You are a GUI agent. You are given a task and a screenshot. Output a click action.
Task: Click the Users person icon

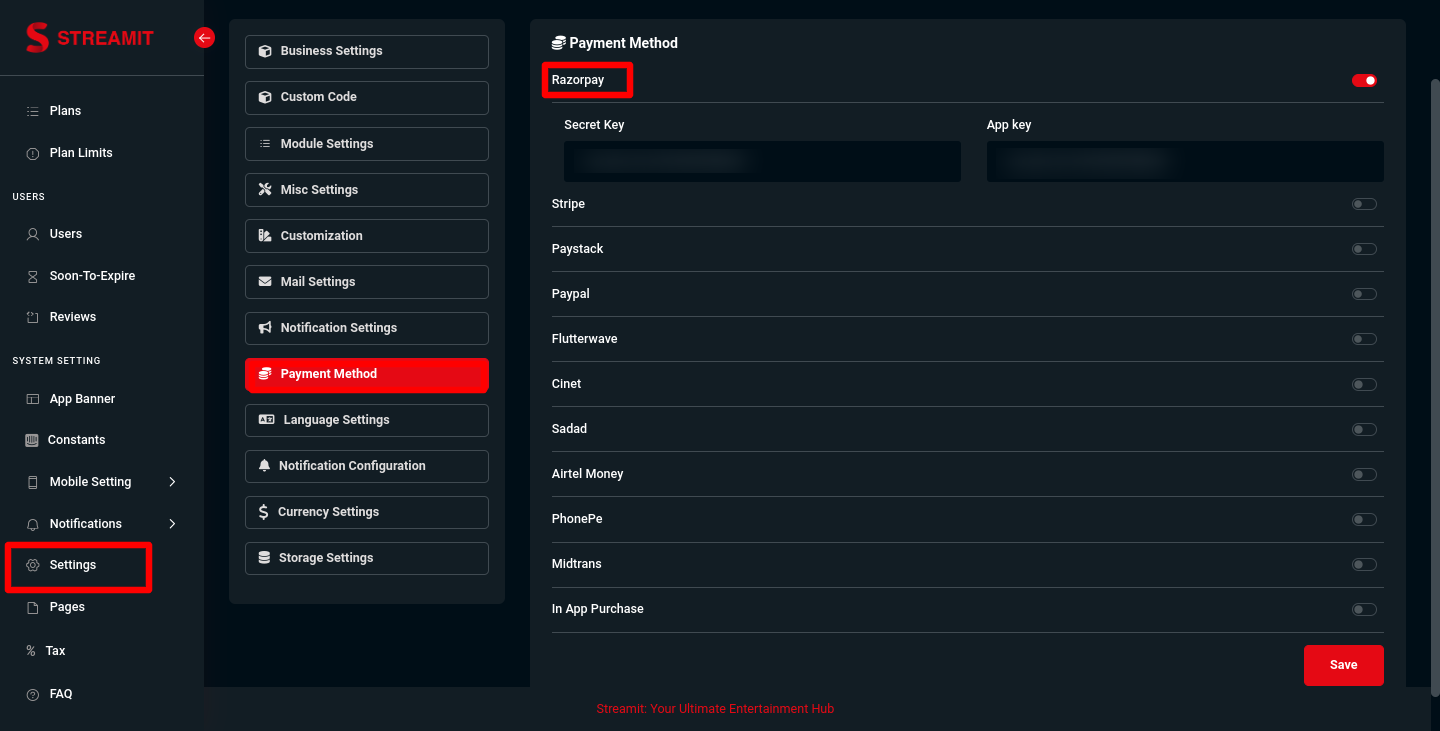32,234
